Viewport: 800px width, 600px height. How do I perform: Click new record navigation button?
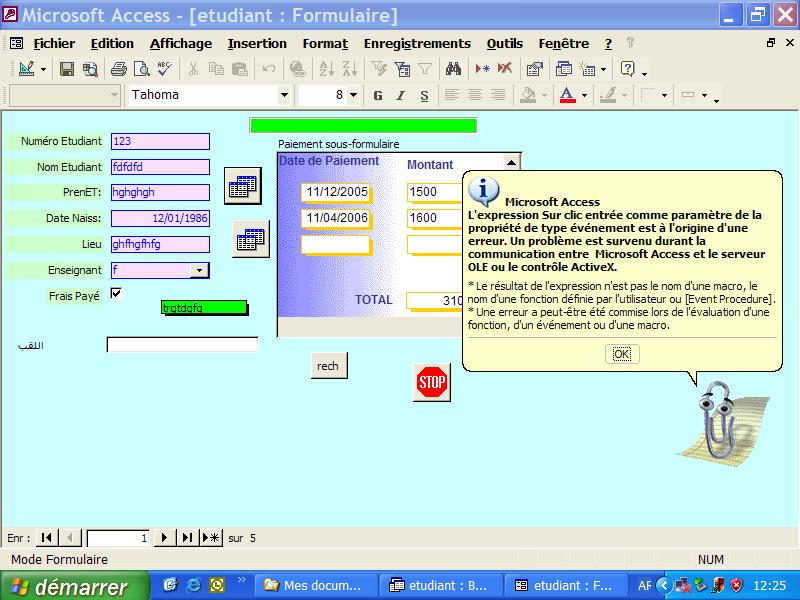coord(210,537)
